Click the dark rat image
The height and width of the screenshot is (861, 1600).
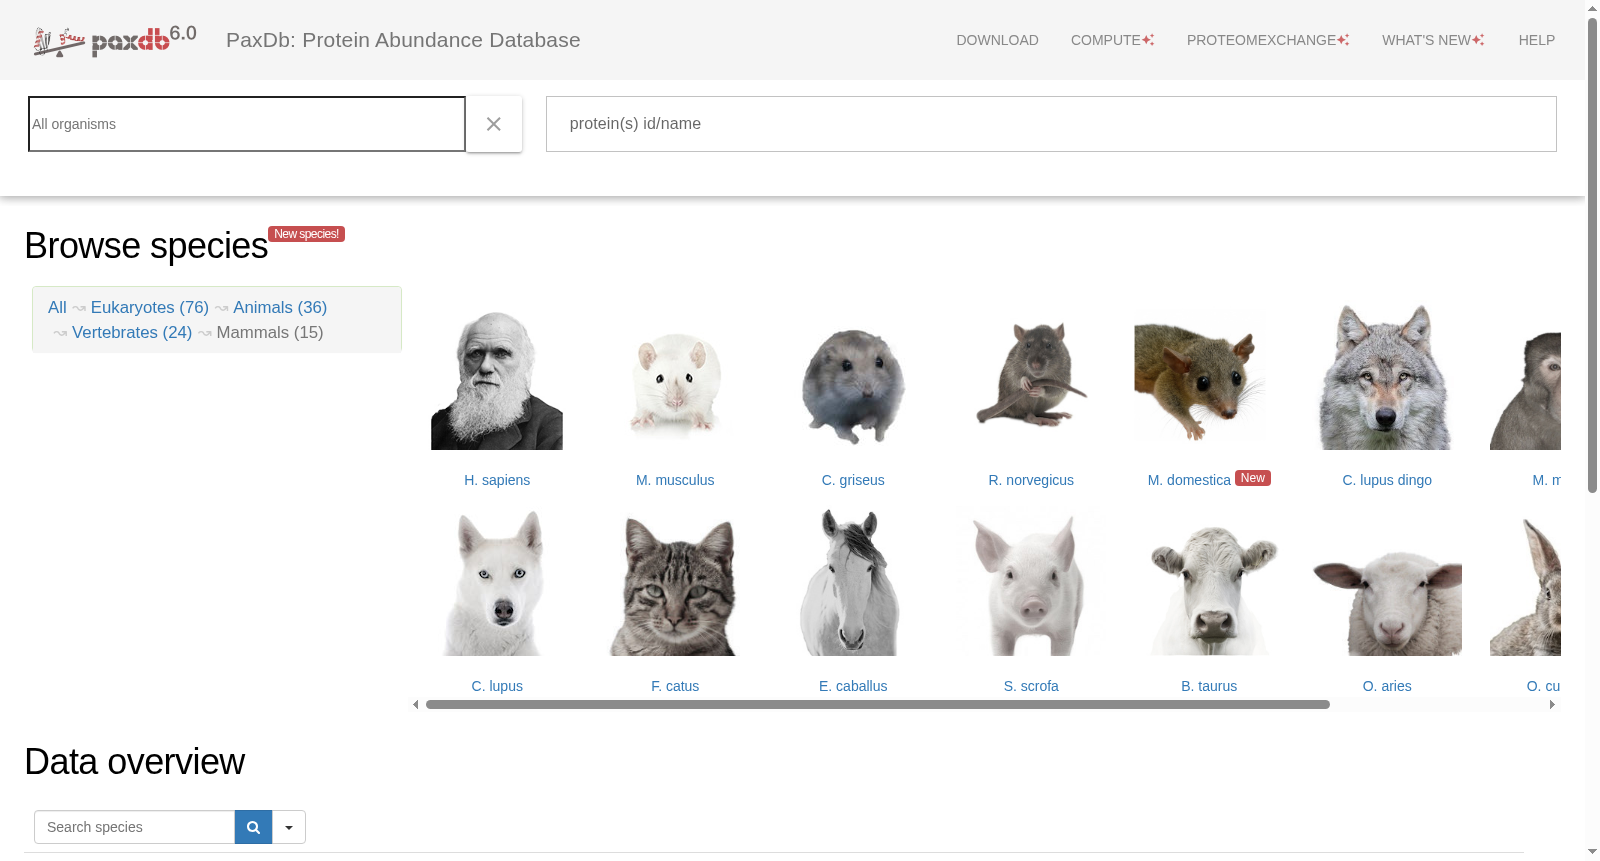(1031, 374)
